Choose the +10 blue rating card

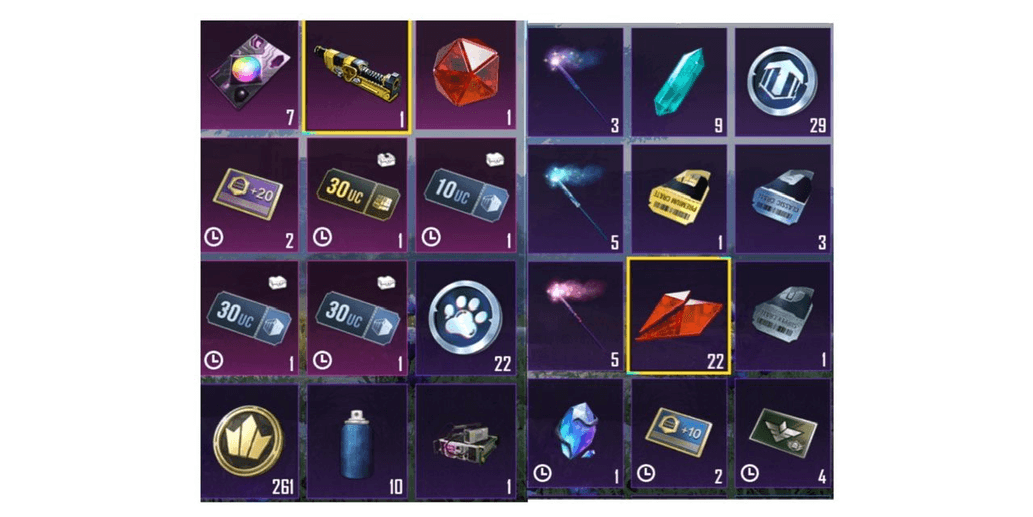click(679, 433)
